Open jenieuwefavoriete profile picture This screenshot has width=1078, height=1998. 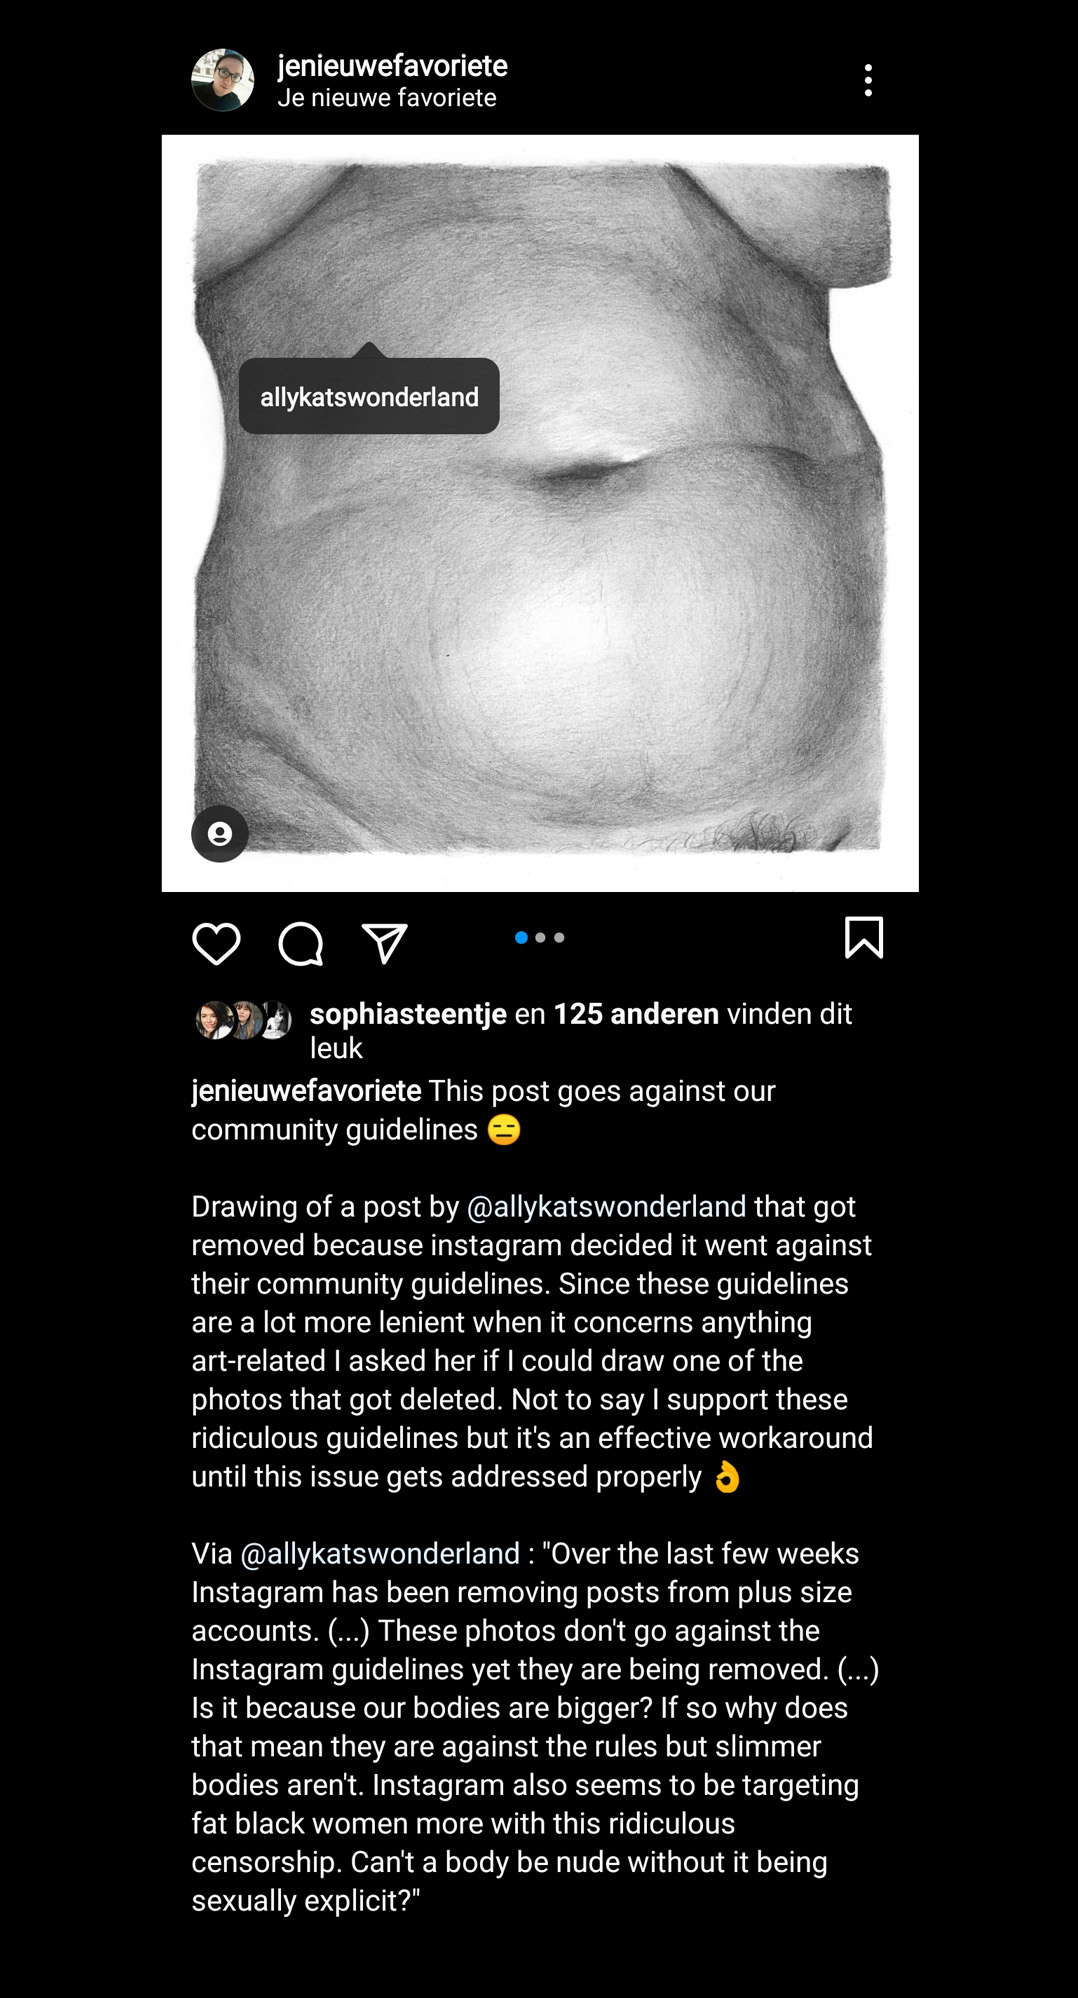223,80
